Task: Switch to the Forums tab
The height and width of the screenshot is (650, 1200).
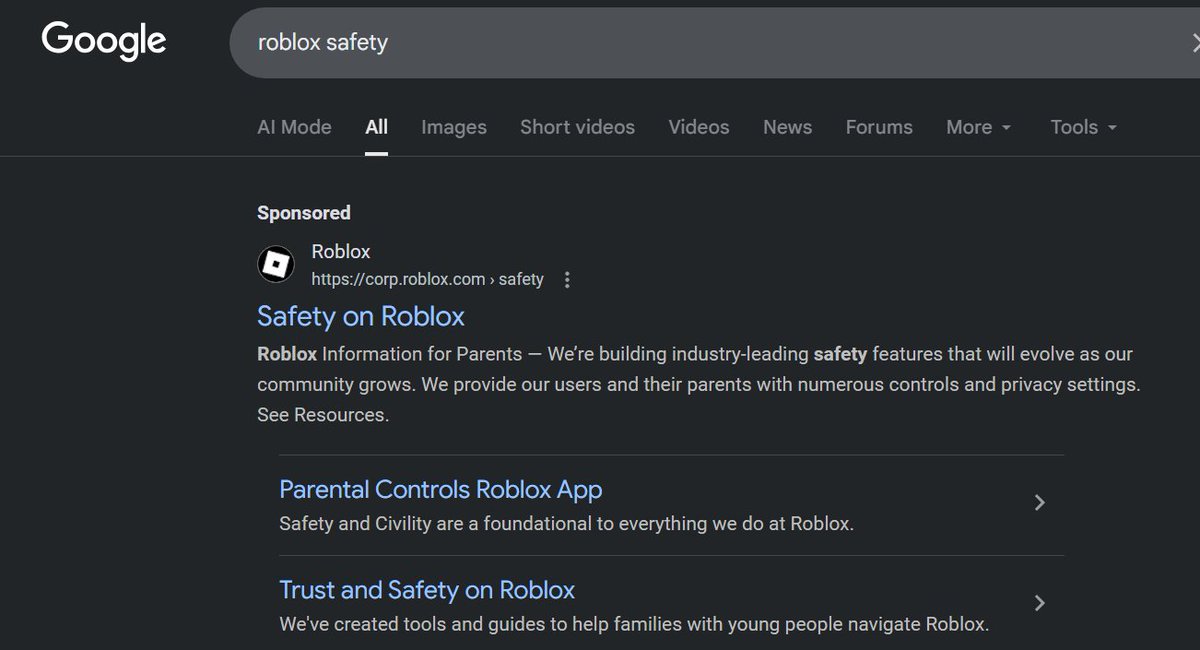Action: 879,127
